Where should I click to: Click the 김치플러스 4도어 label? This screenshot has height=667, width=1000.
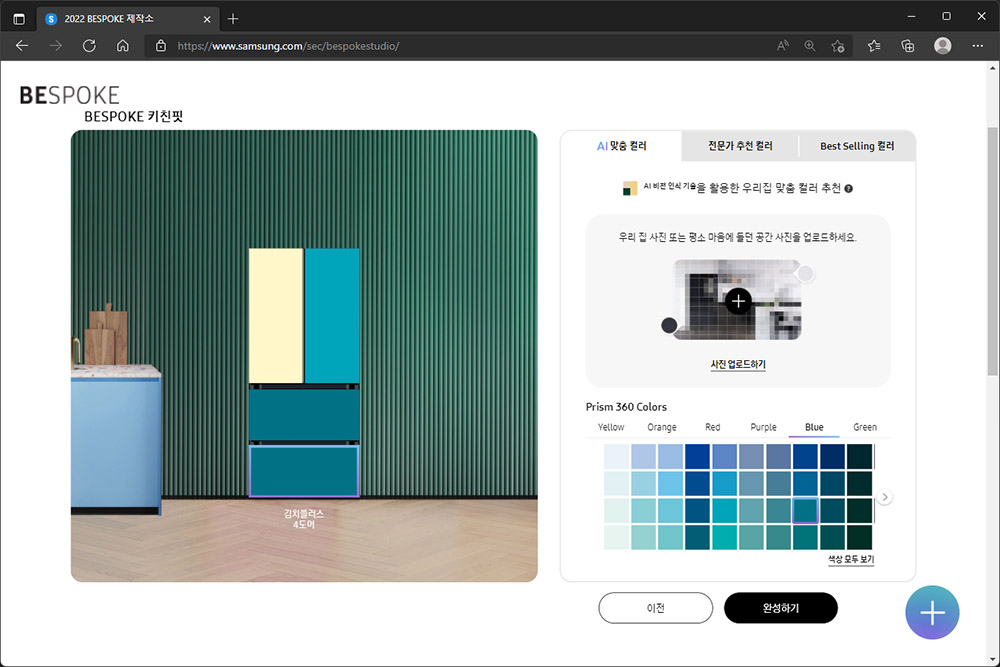tap(304, 519)
